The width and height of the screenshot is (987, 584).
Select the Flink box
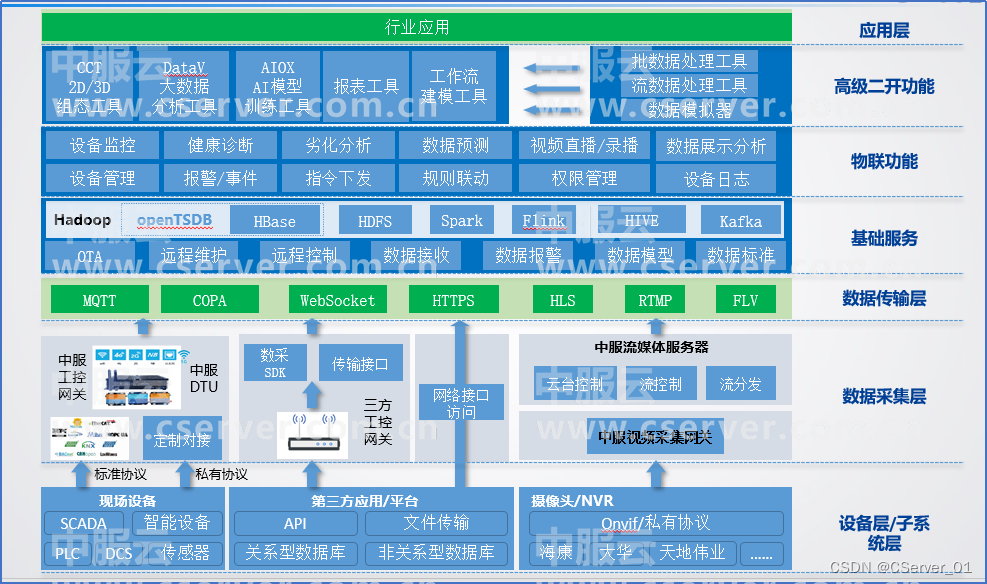[x=544, y=220]
